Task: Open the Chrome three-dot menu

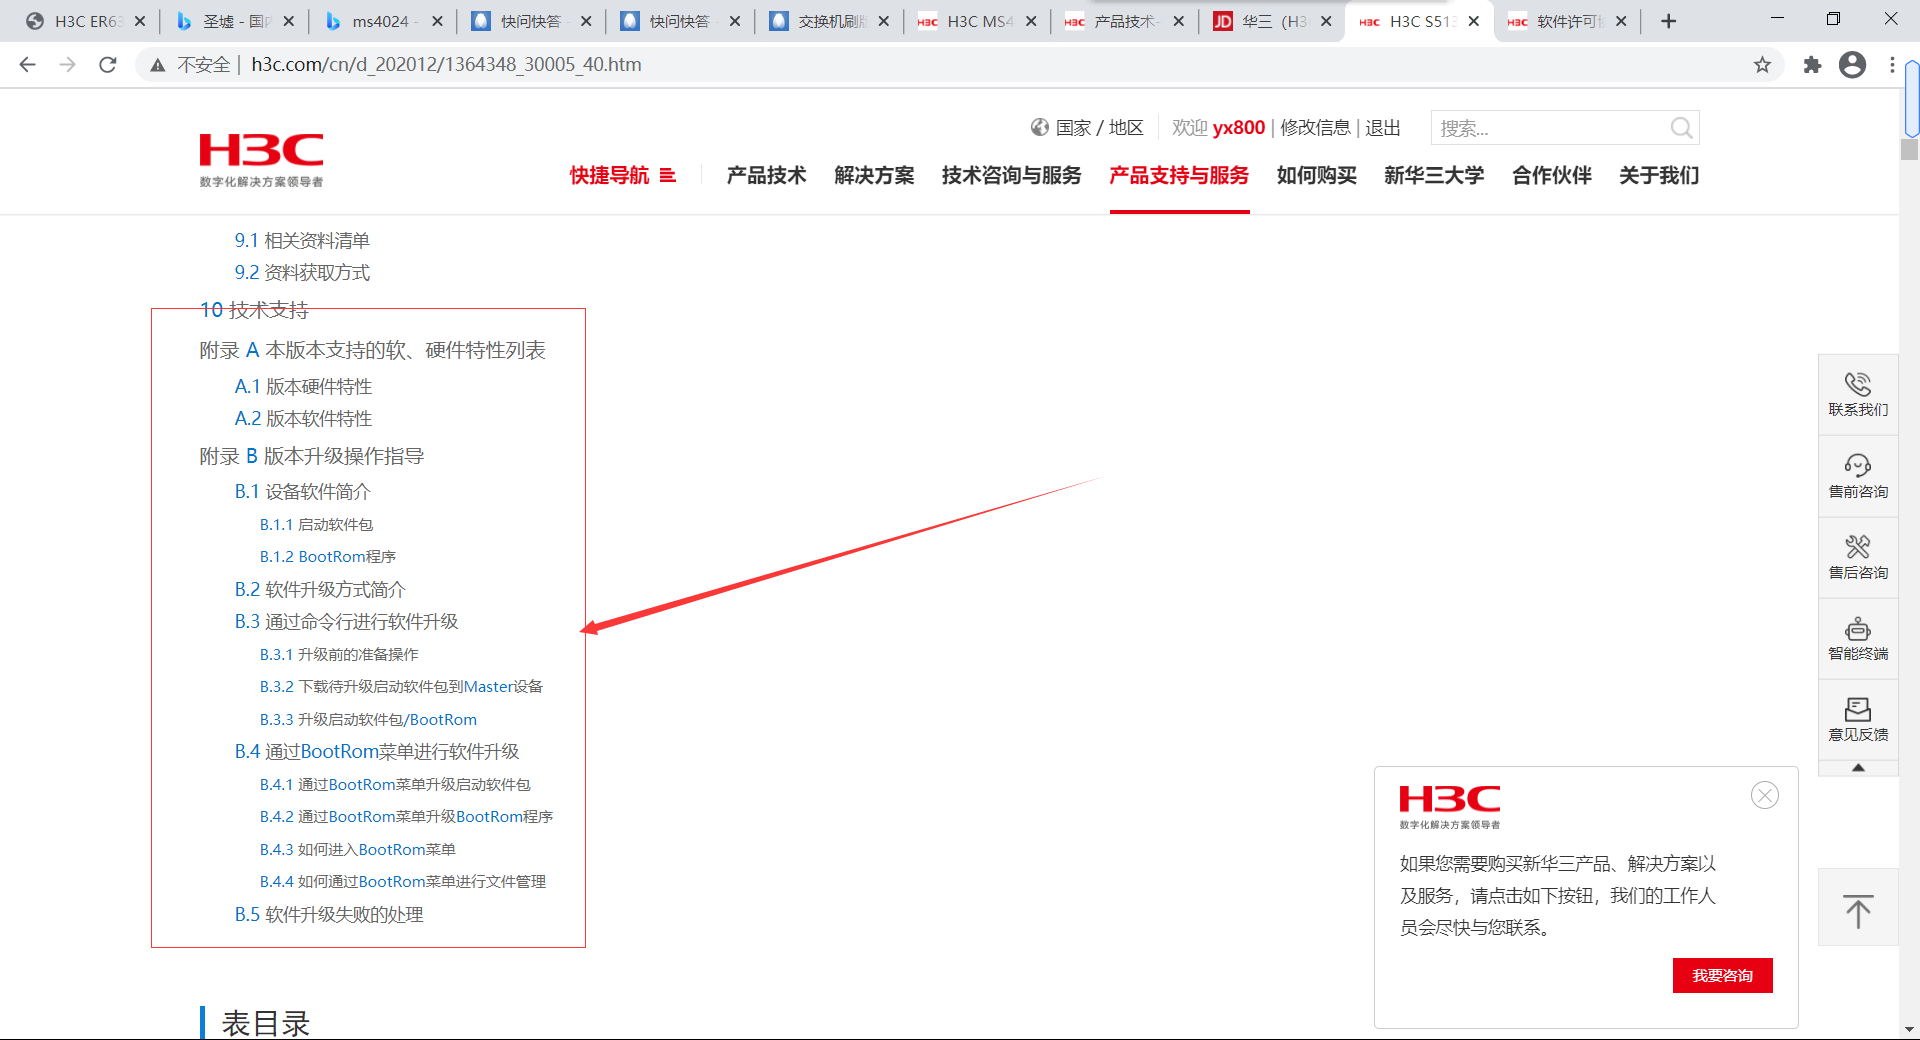Action: click(x=1892, y=65)
